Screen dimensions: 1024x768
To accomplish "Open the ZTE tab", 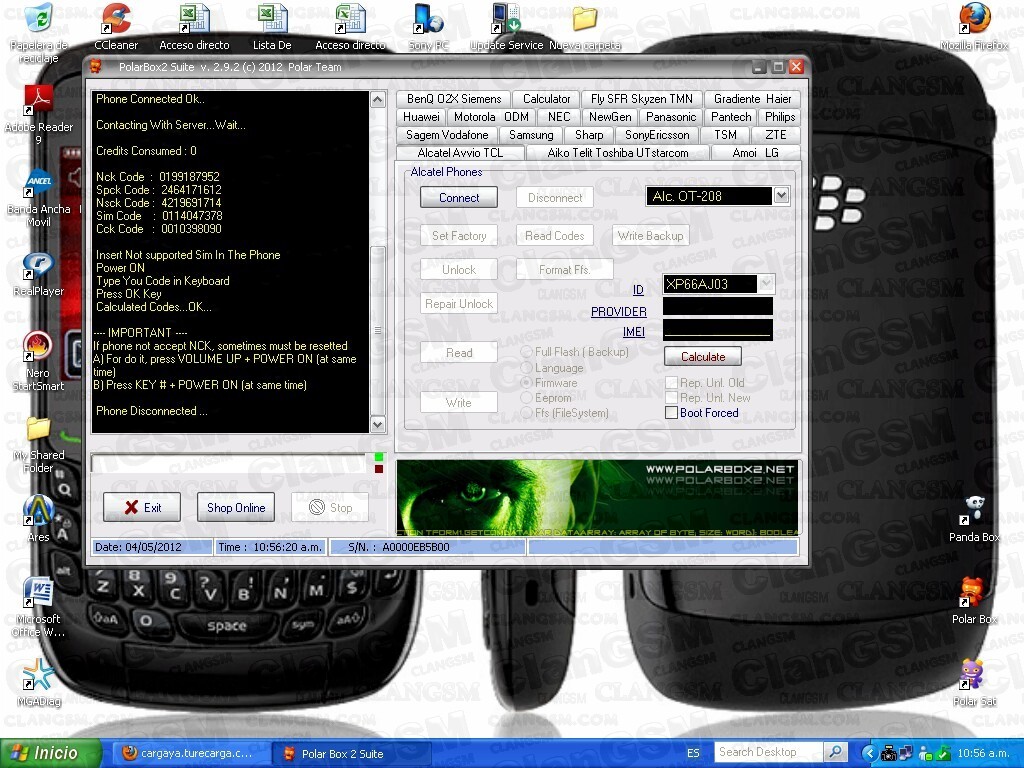I will [775, 135].
